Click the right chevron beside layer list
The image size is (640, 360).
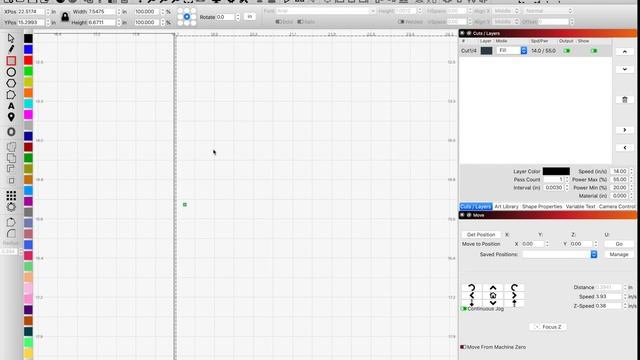click(x=624, y=130)
